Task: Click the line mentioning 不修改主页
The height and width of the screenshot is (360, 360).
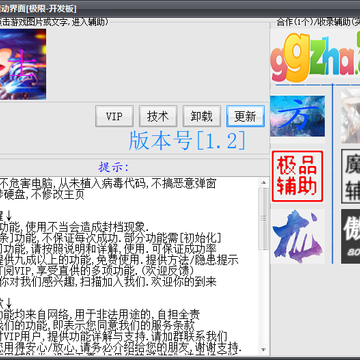Action: coord(42,195)
